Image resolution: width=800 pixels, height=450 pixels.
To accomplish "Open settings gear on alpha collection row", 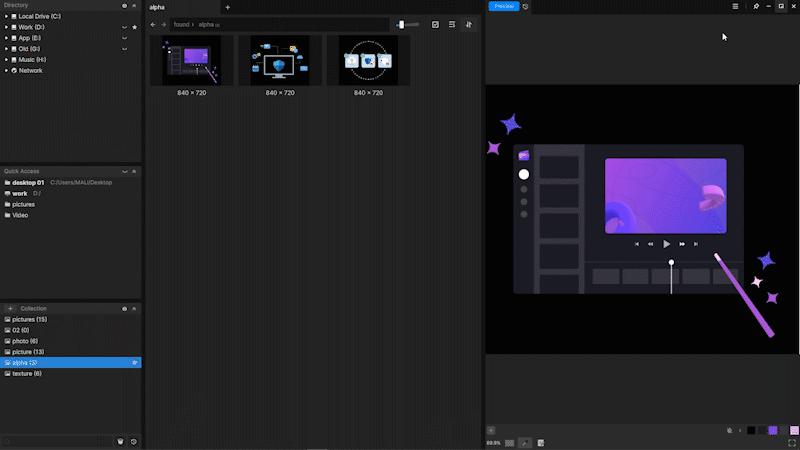I will pos(135,363).
